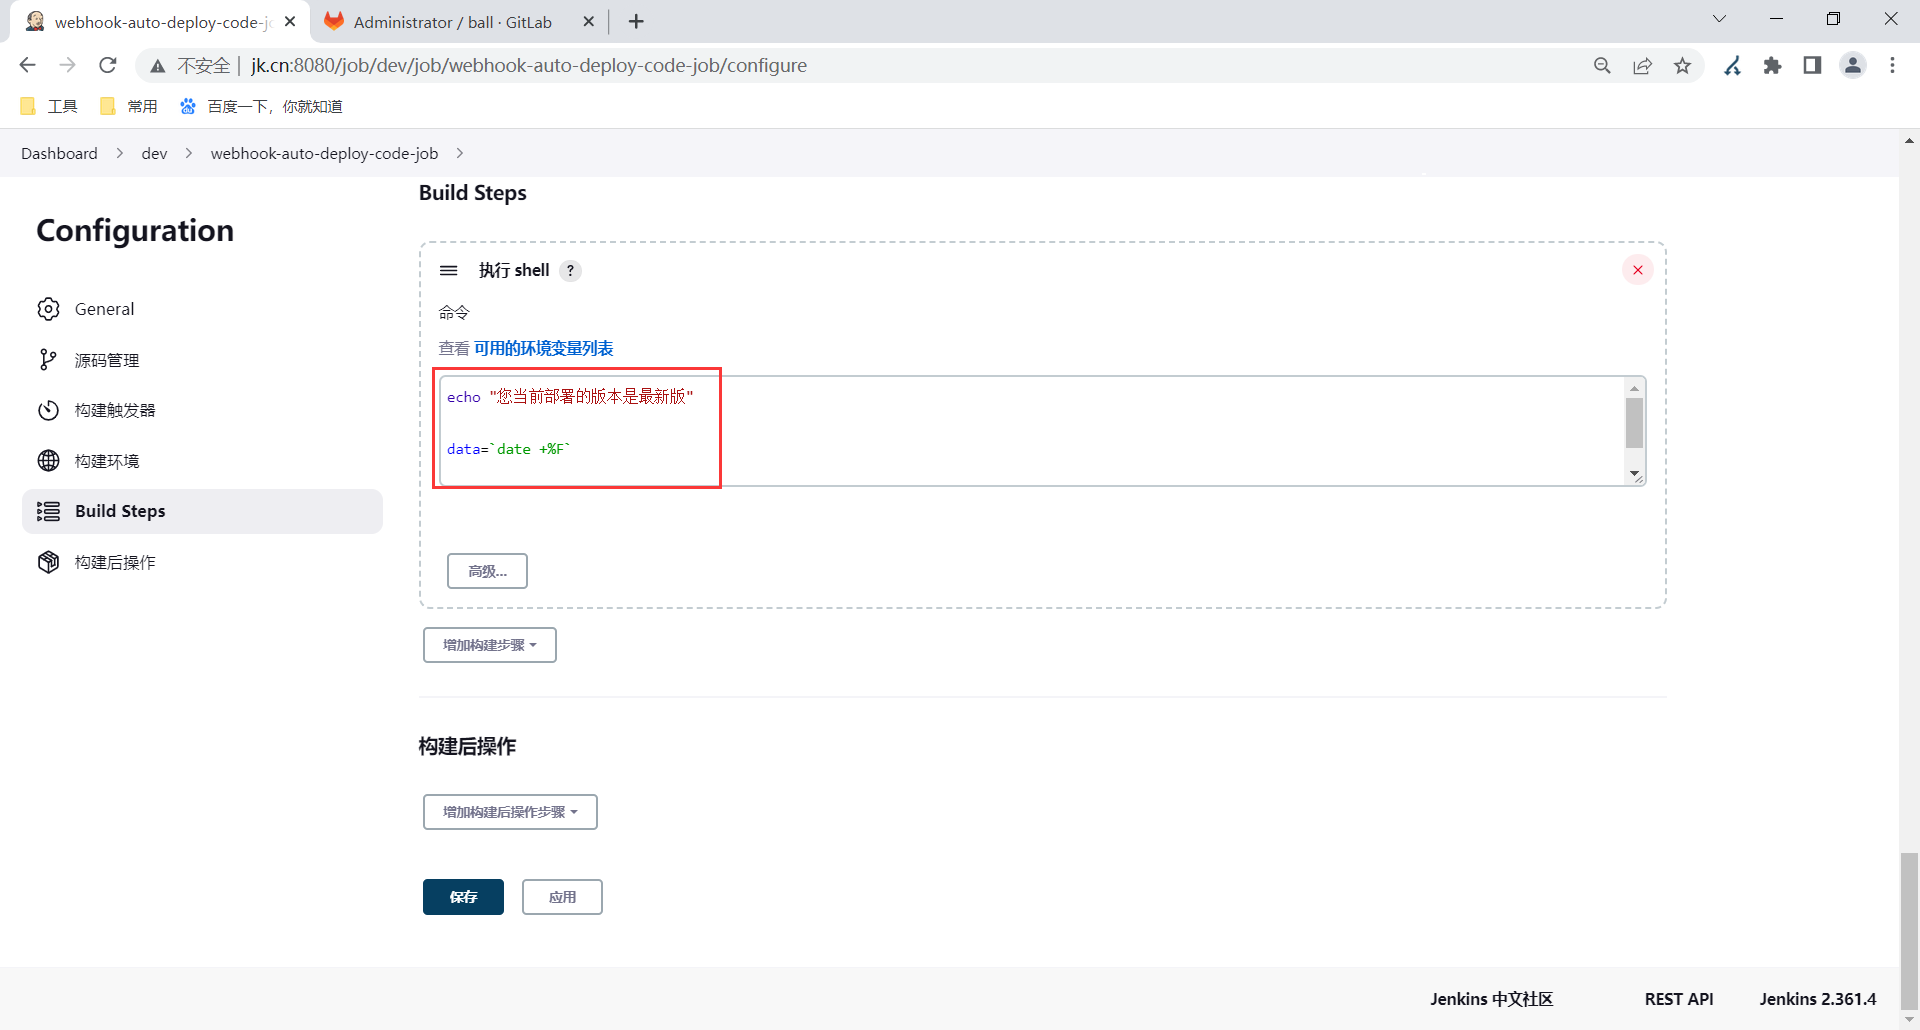Go back to previous page

coord(27,65)
